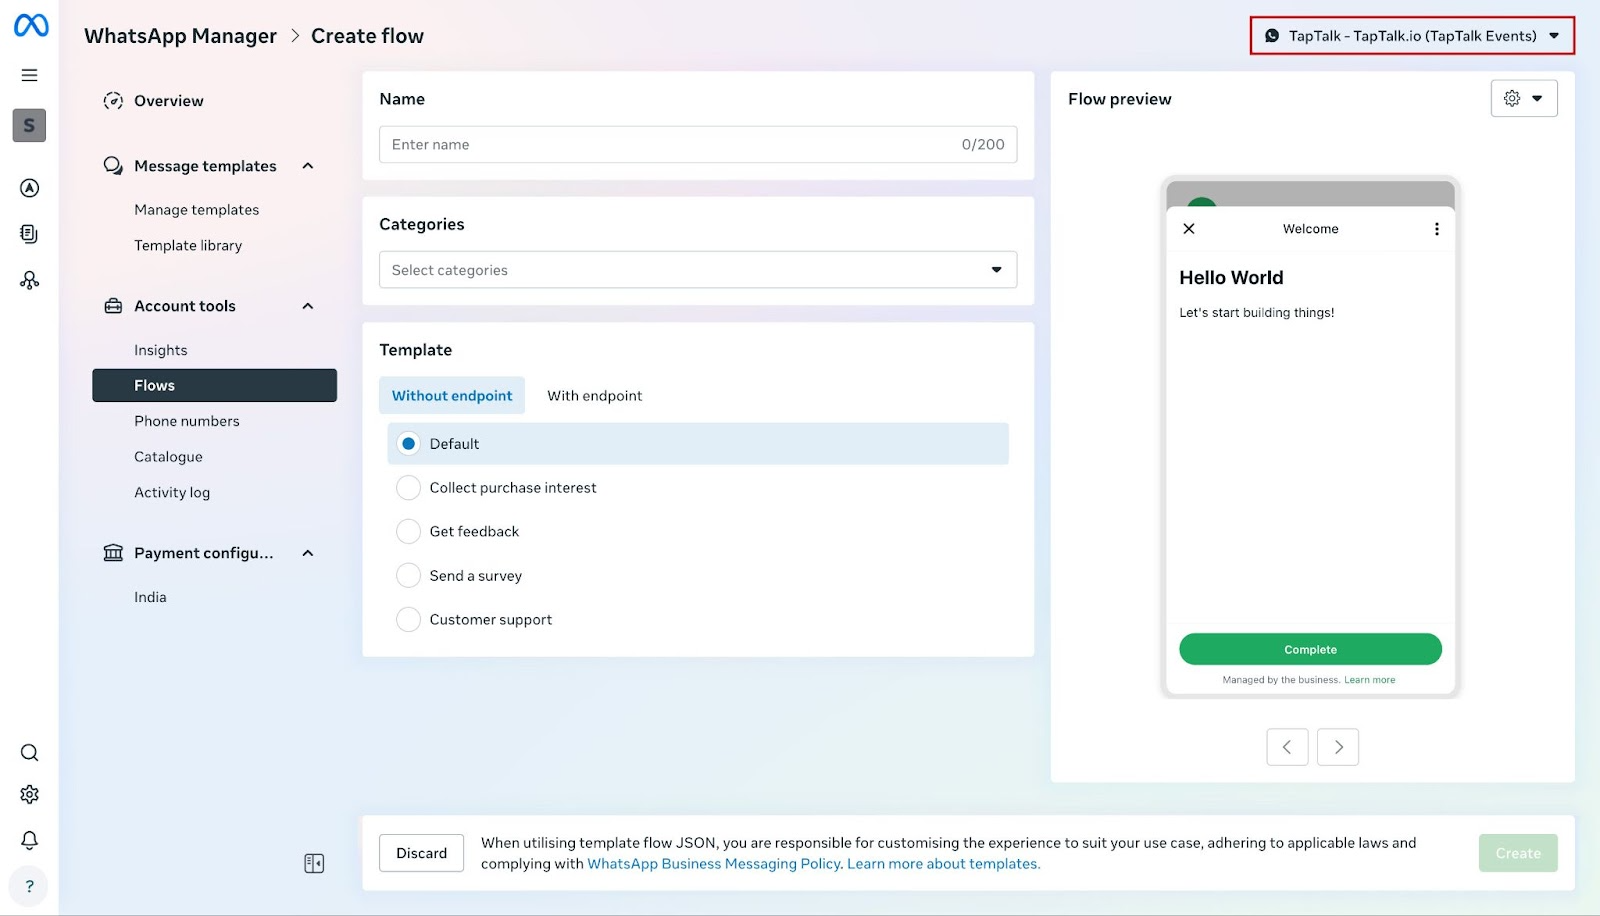Open the Select categories dropdown

698,270
